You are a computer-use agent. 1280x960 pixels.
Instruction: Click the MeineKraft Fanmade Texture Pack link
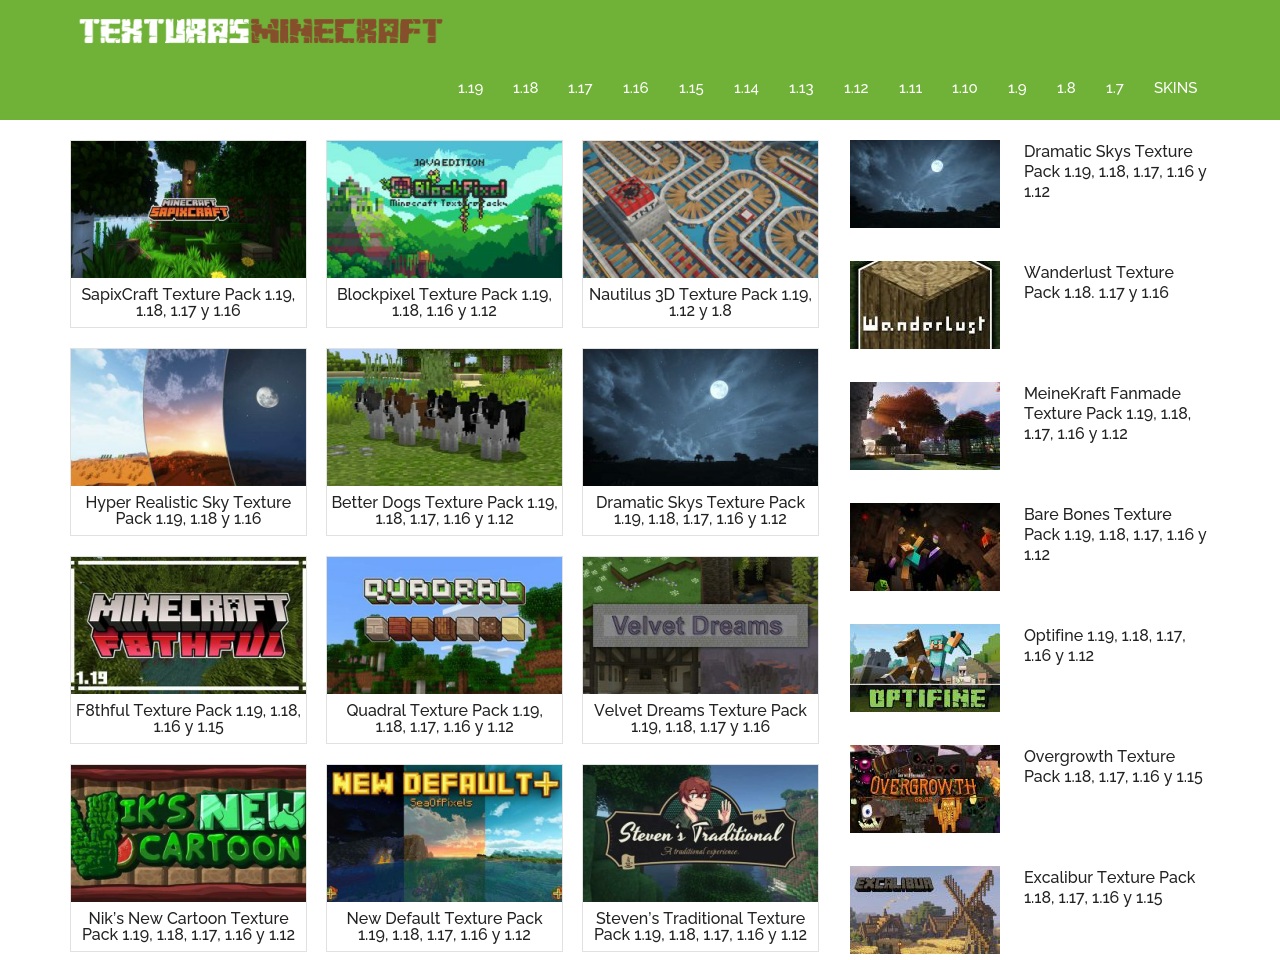(1108, 413)
